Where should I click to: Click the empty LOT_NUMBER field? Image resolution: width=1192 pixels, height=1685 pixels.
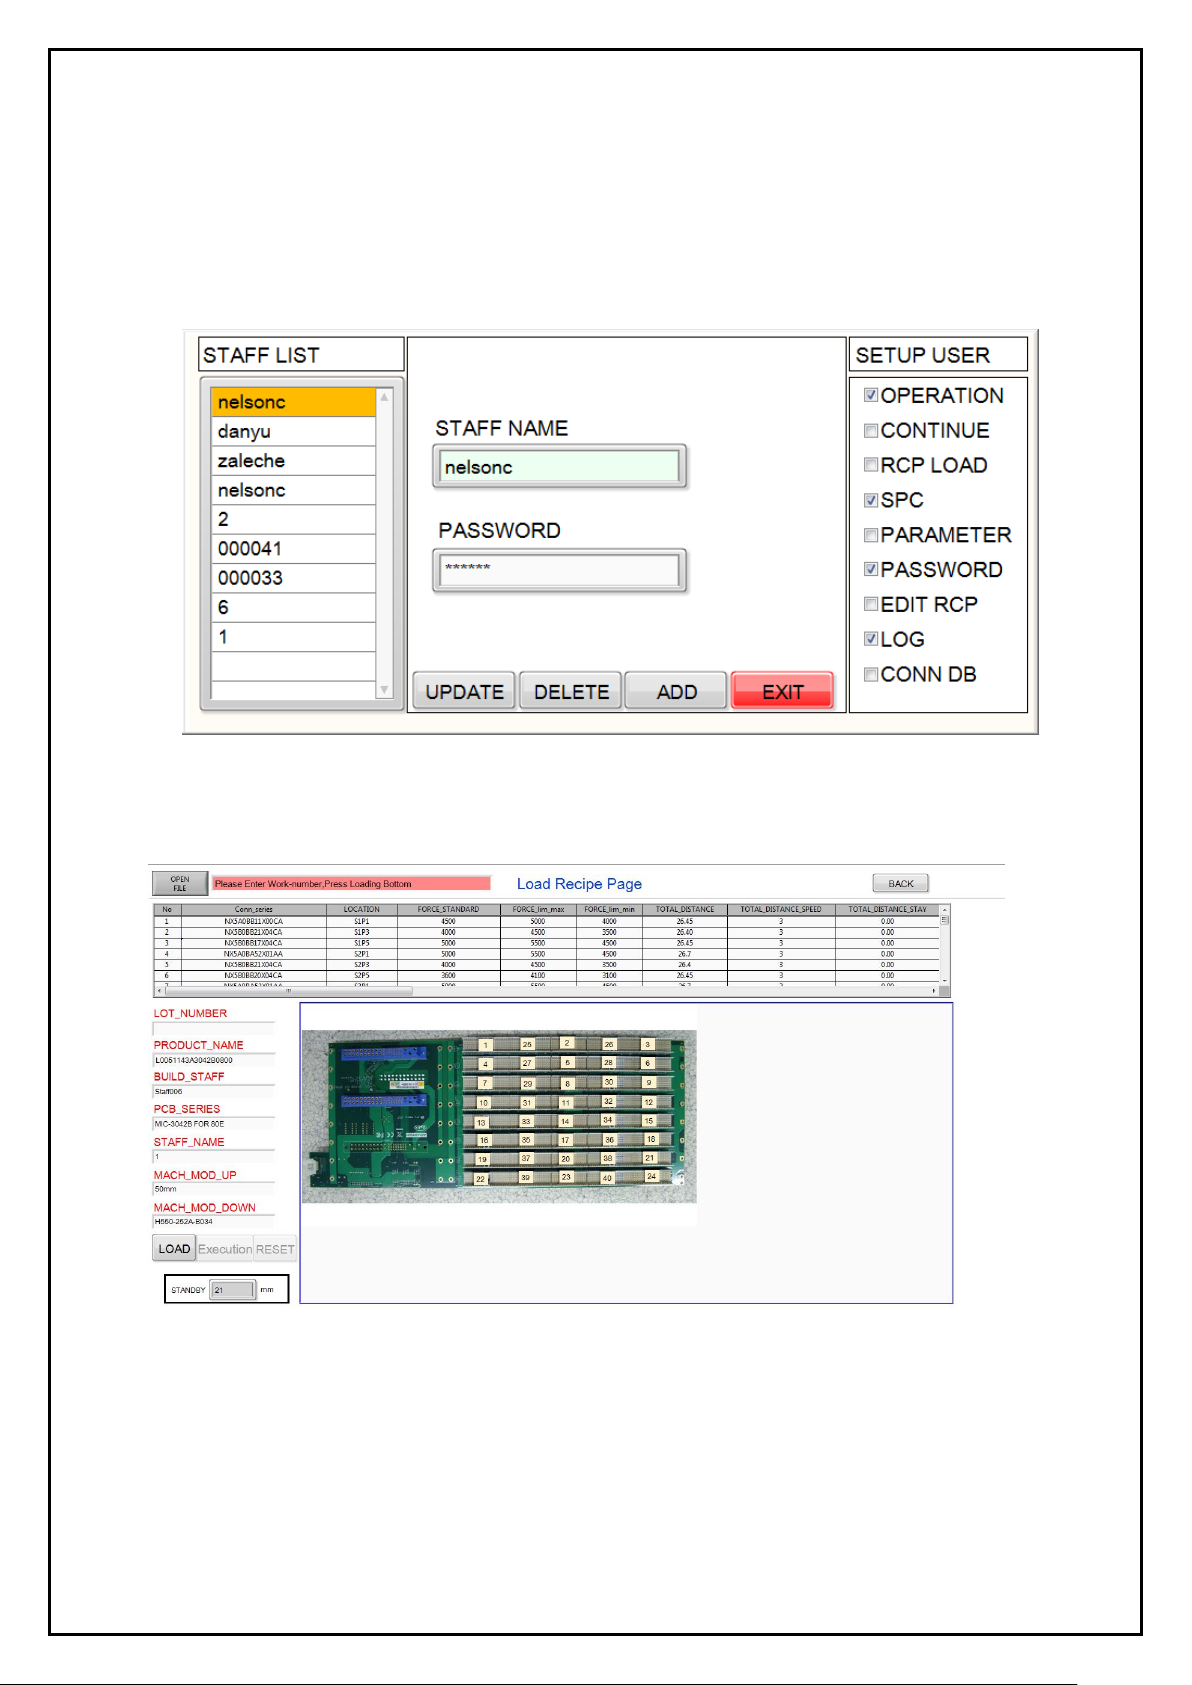point(213,1028)
